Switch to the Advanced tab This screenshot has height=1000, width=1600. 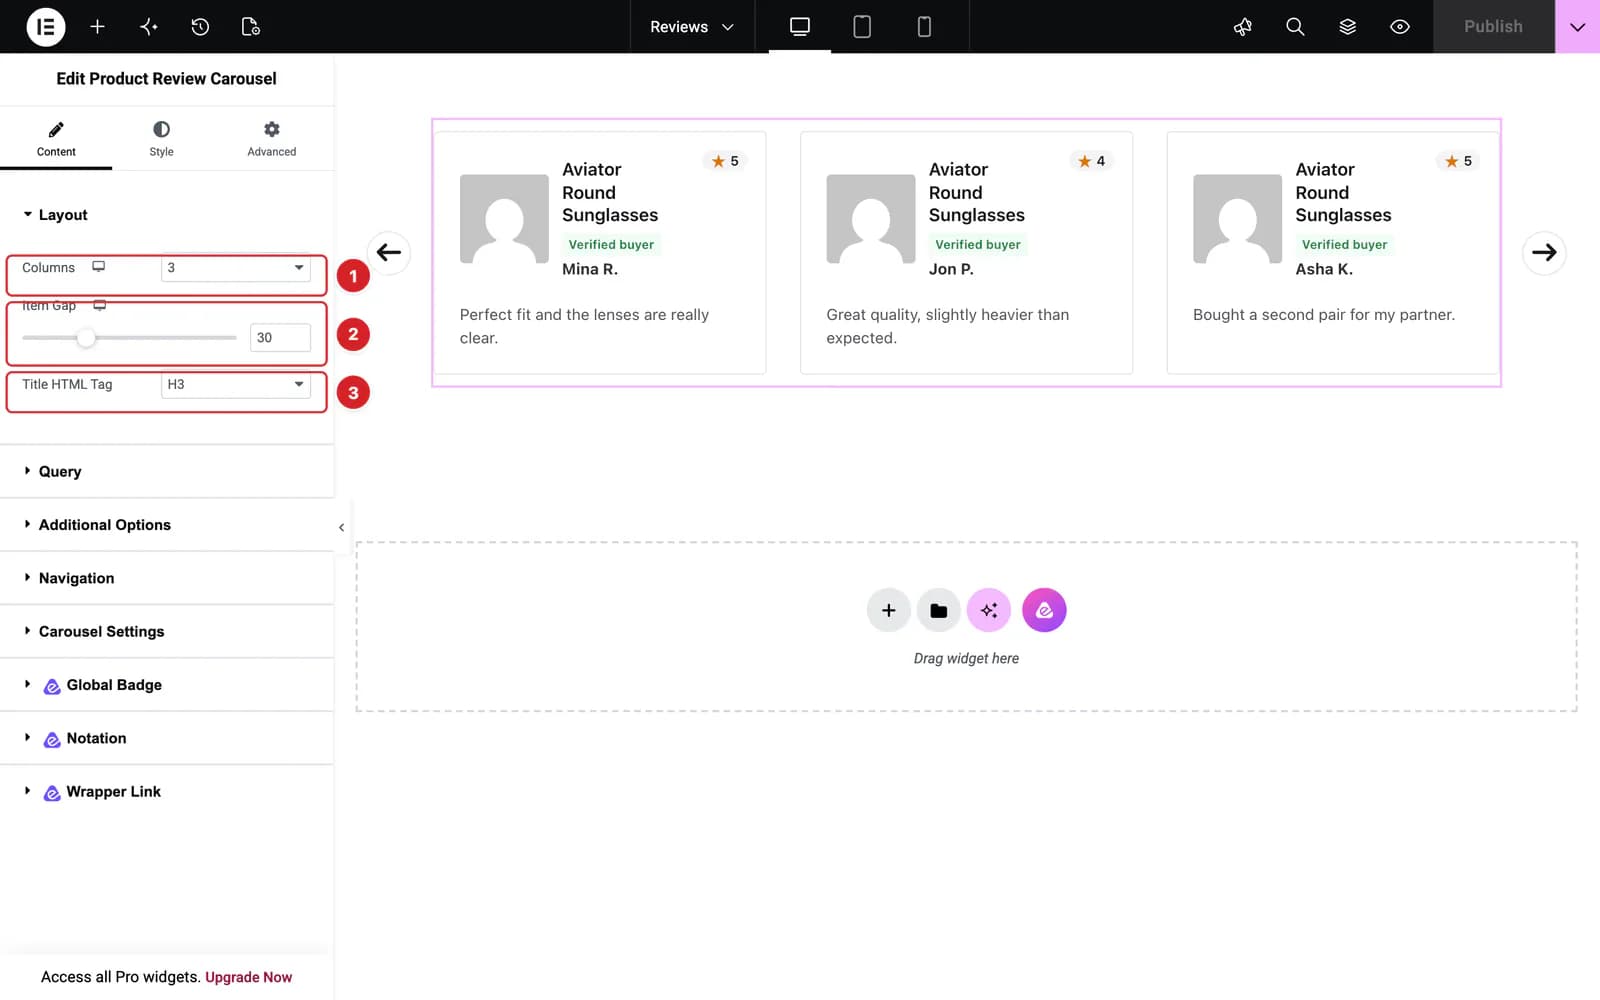272,139
